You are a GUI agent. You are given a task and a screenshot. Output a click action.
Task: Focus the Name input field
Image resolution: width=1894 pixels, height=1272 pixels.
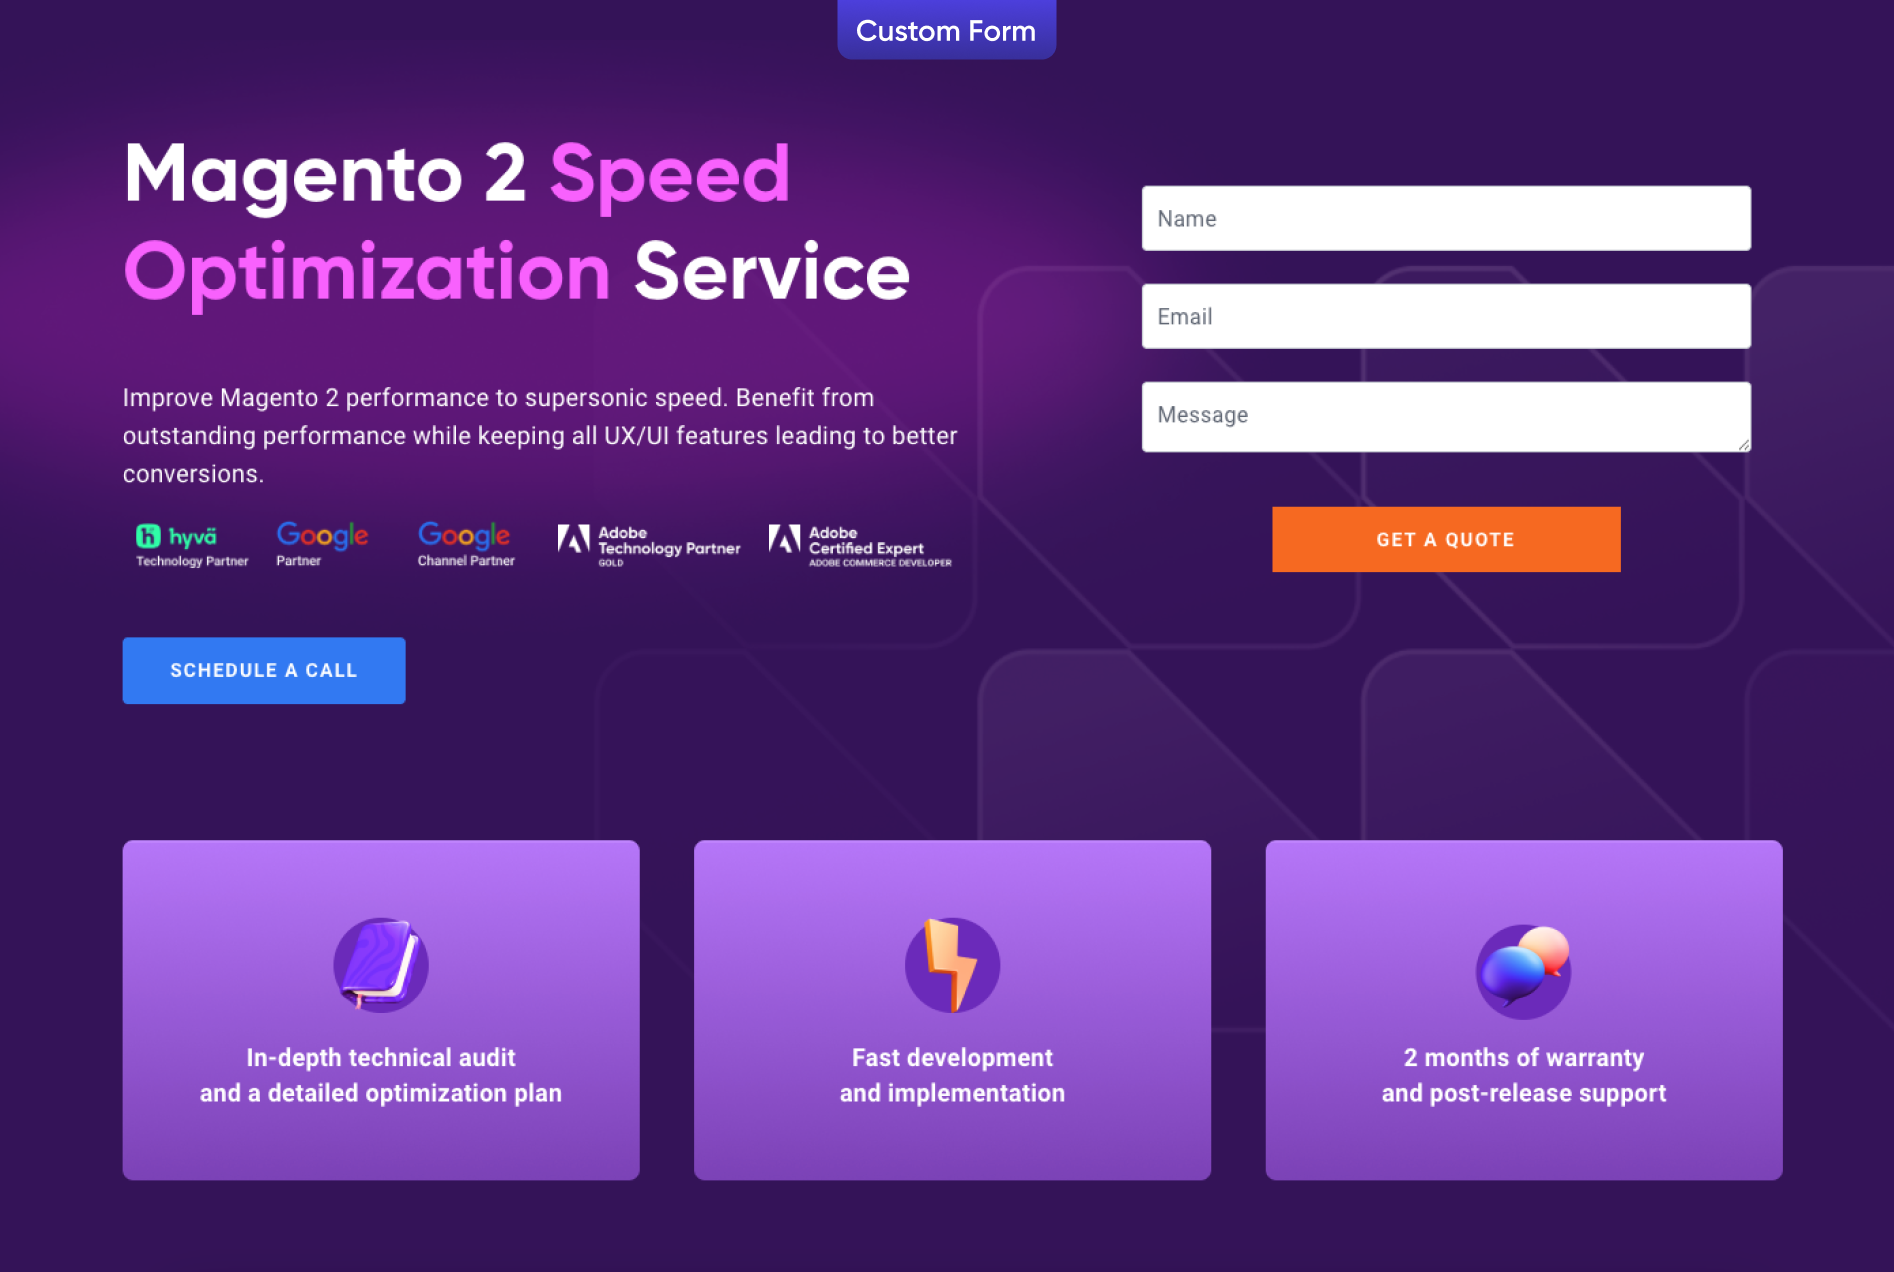1445,218
